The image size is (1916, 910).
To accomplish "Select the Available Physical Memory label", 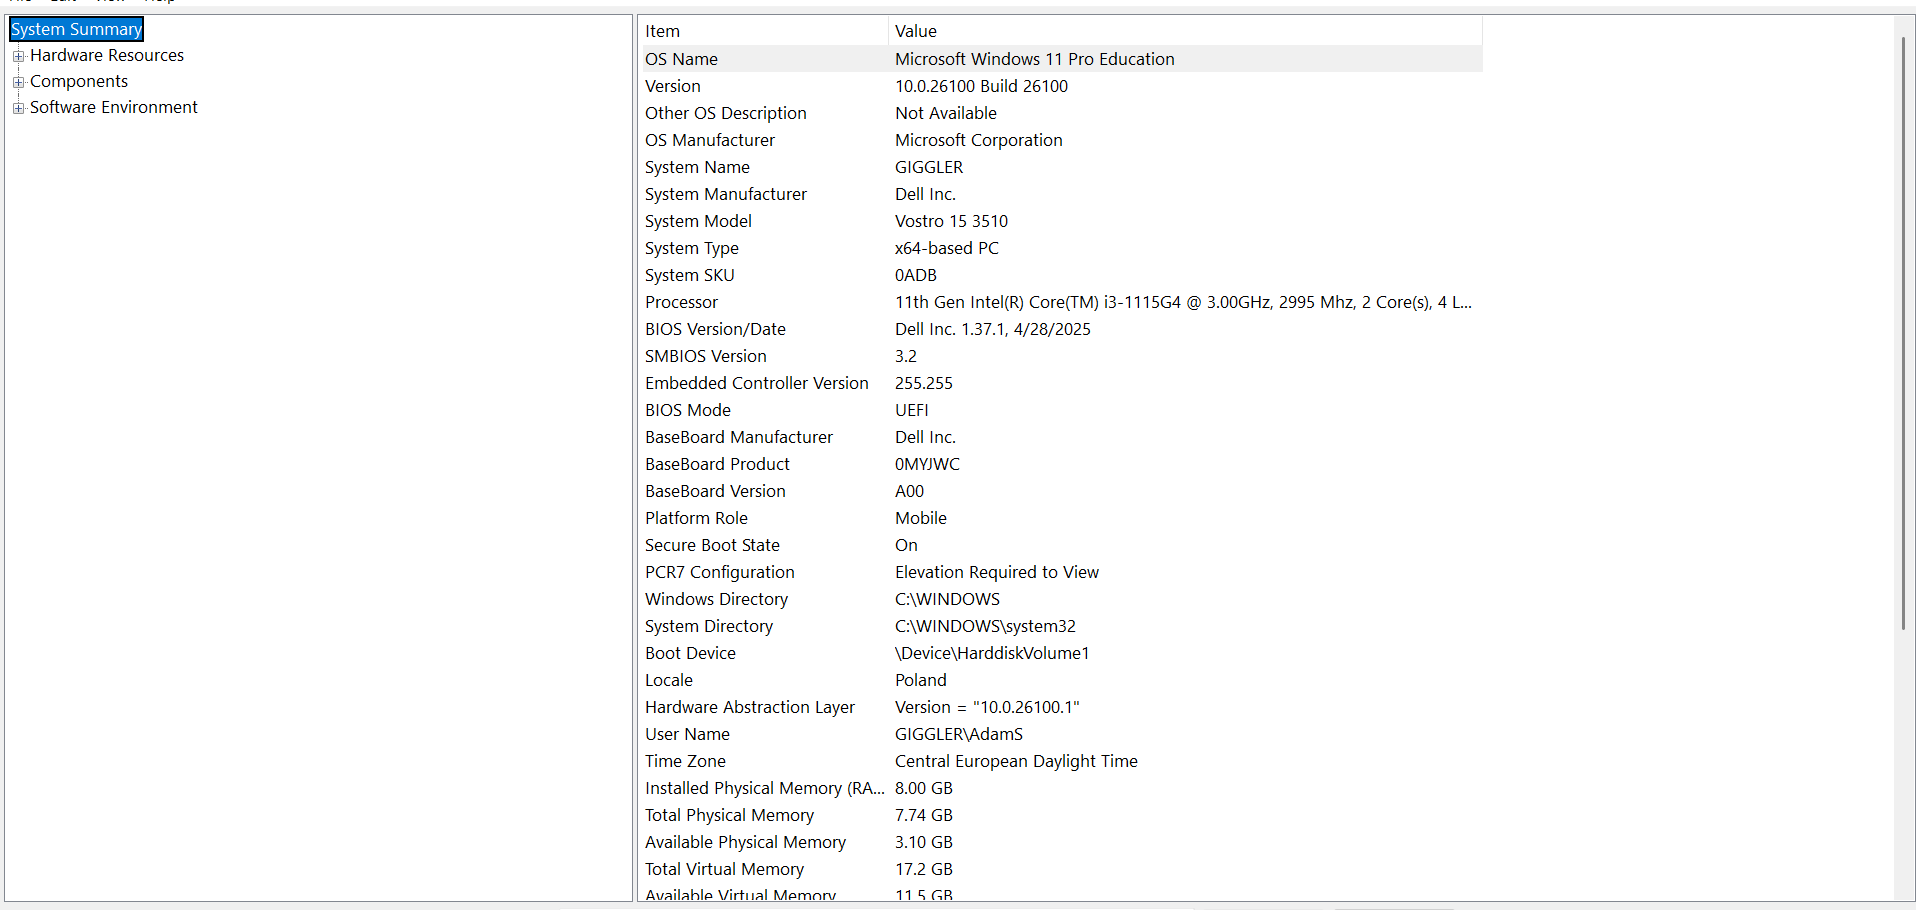I will pyautogui.click(x=745, y=842).
